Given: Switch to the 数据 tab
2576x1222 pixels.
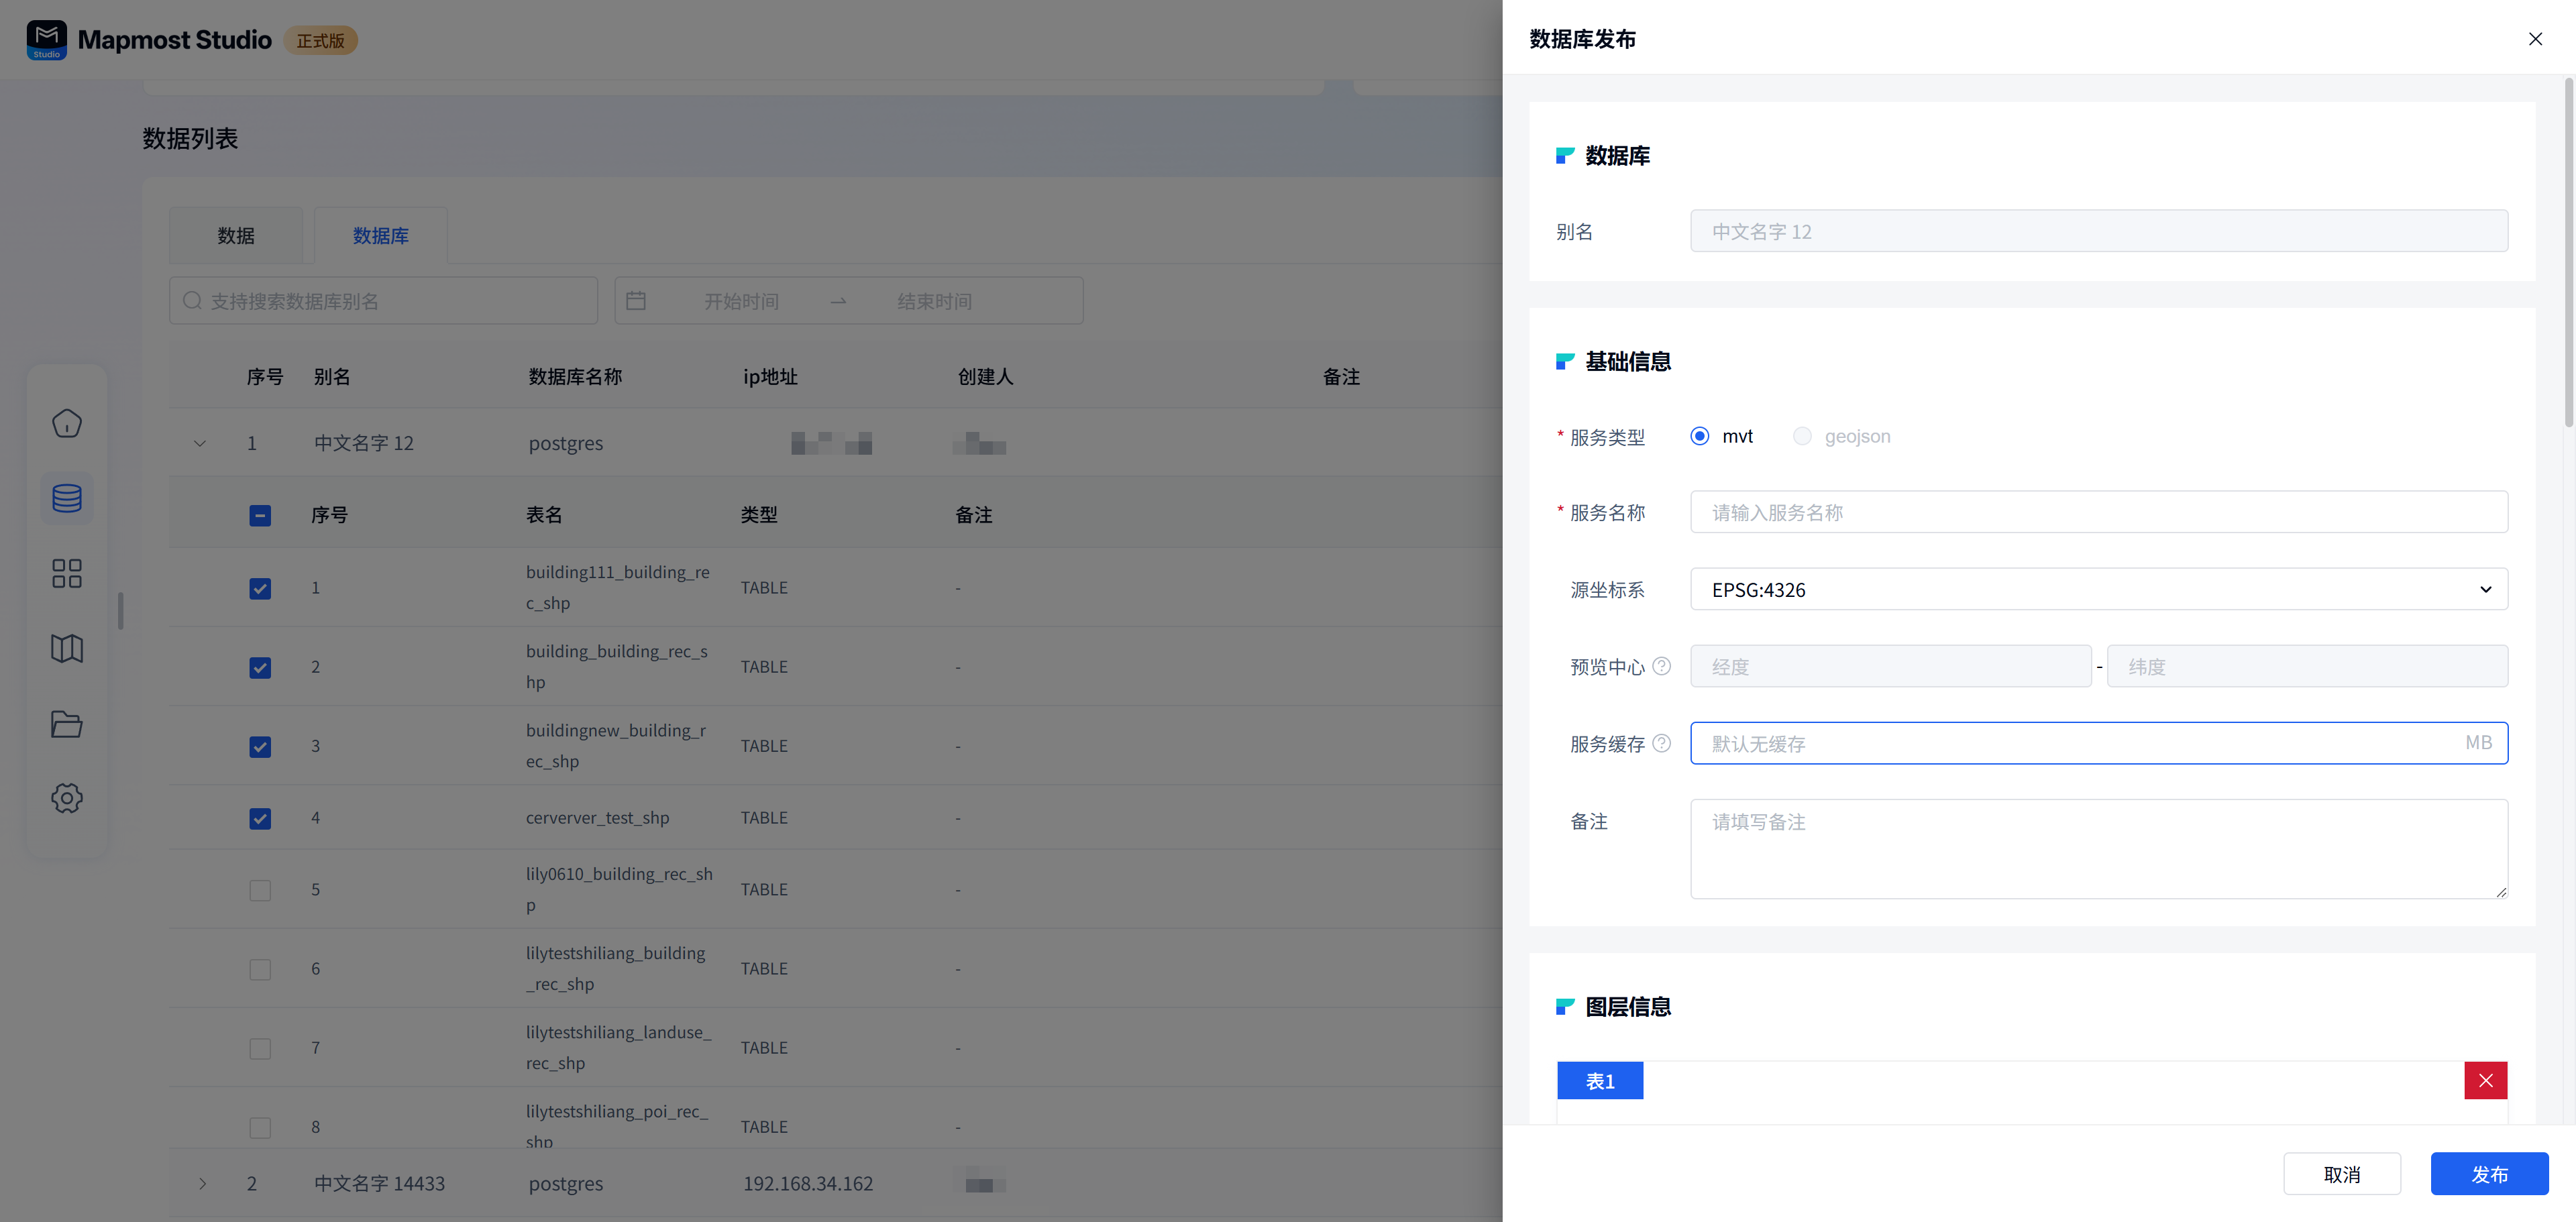Looking at the screenshot, I should click(x=236, y=235).
